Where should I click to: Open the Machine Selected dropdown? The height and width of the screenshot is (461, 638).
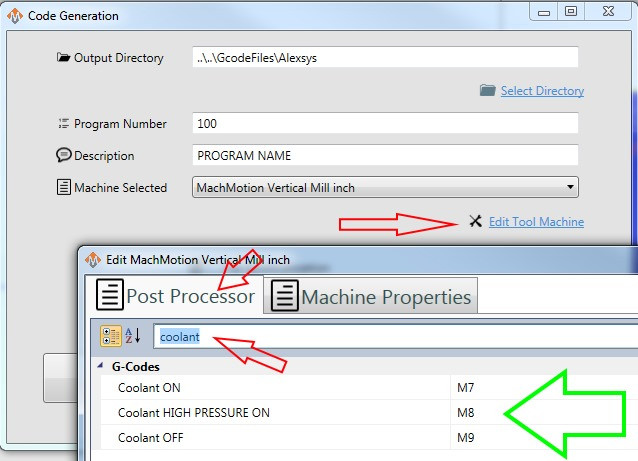coord(570,187)
